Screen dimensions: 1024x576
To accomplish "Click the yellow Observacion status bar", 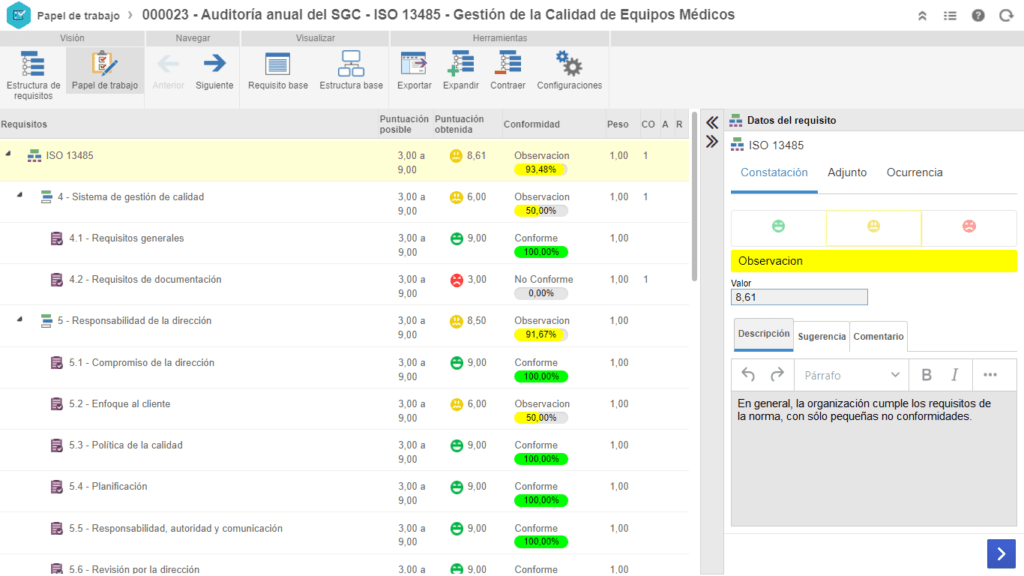I will click(873, 261).
